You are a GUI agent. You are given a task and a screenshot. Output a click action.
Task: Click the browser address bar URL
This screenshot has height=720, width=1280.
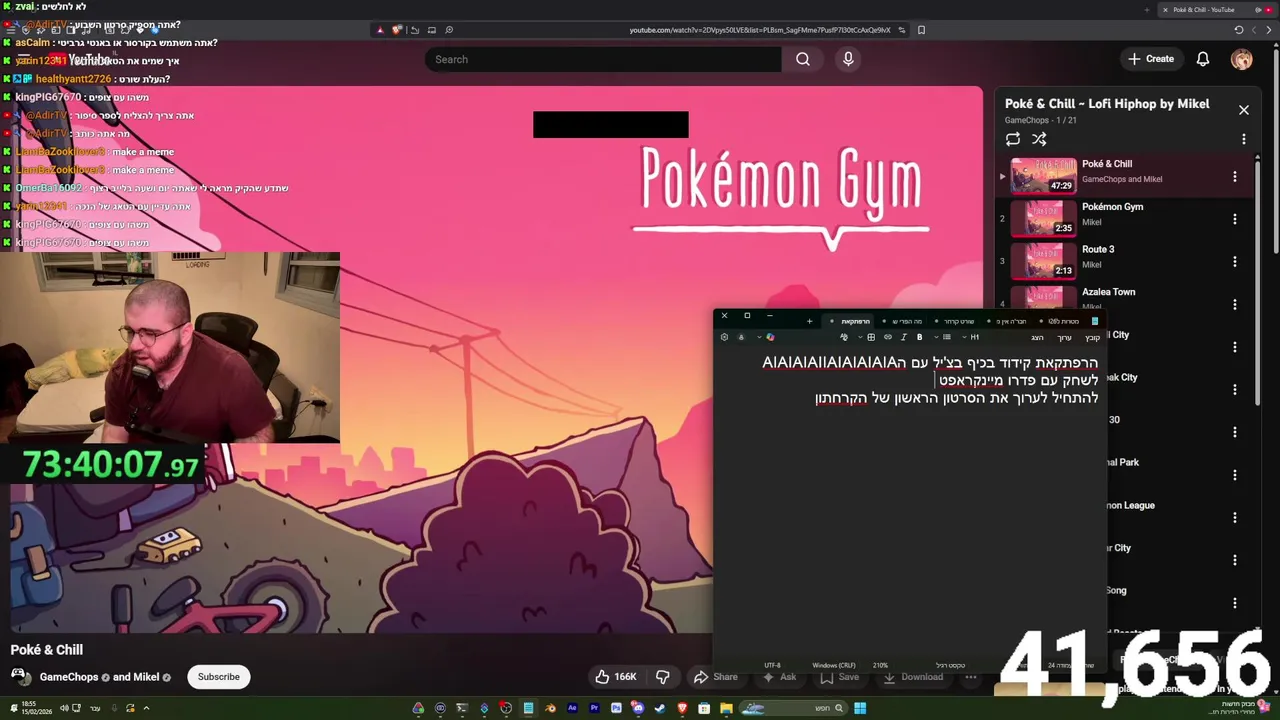pos(760,30)
